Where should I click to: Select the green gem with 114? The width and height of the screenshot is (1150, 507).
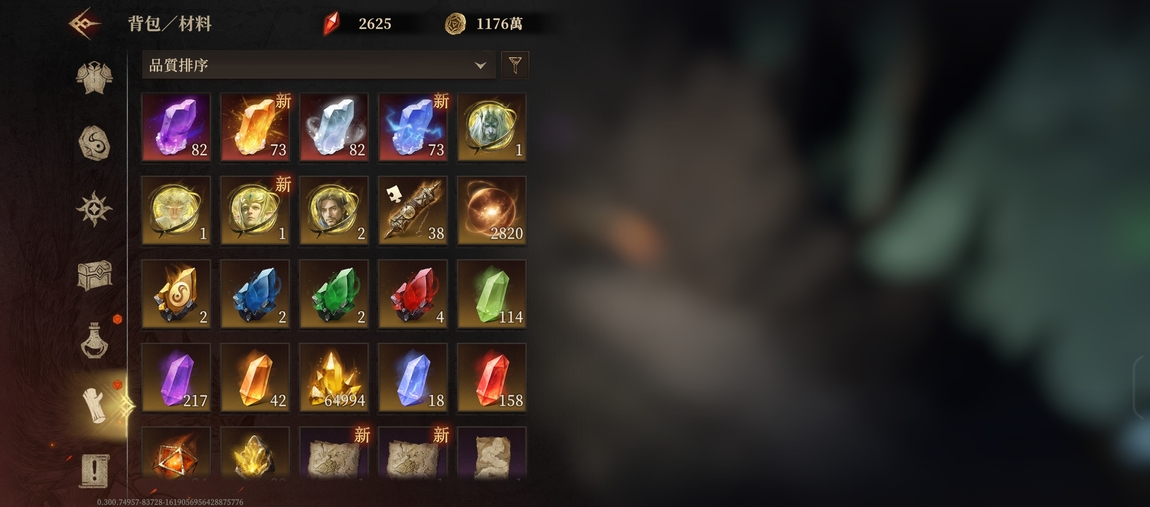491,294
